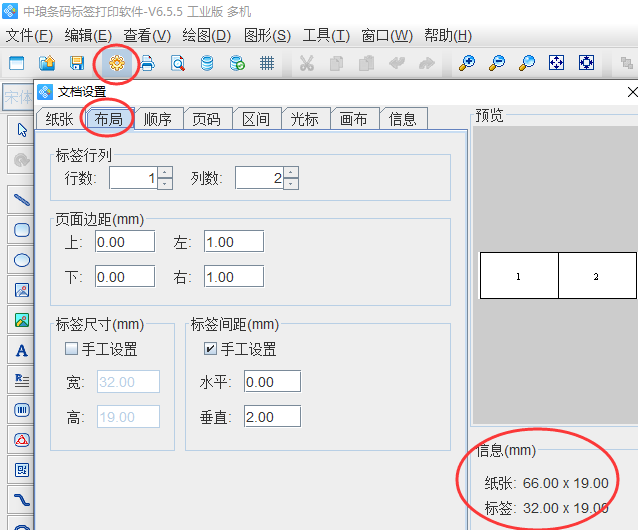Decrease 行数 with the down arrow
Screen dimensions: 638x530
165,184
